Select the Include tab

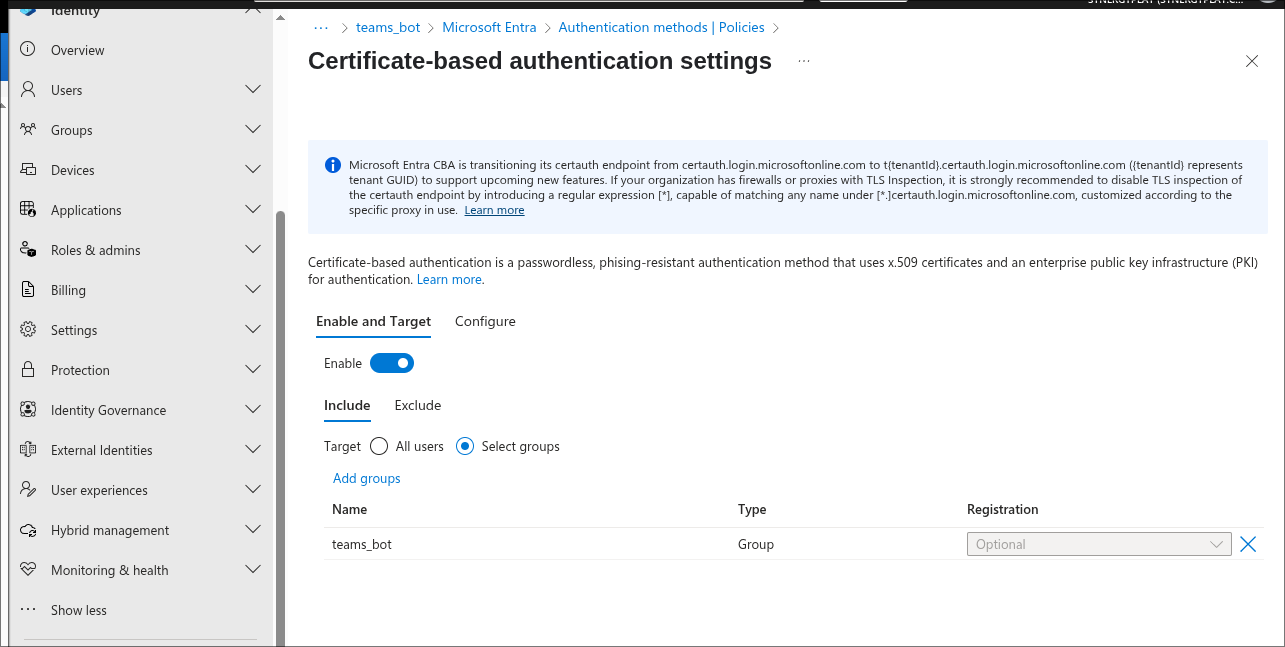[347, 405]
